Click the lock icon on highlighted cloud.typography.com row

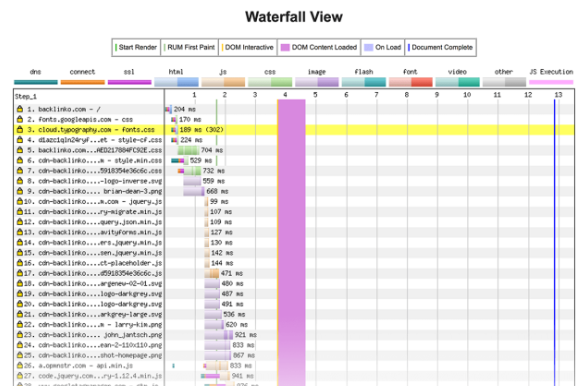(x=20, y=129)
